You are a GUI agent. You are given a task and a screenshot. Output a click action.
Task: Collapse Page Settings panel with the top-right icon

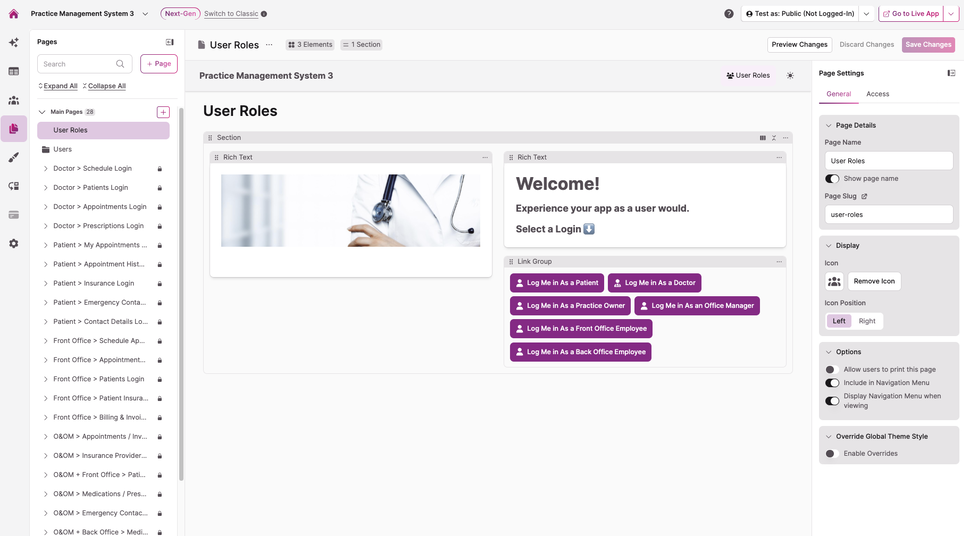pos(951,73)
